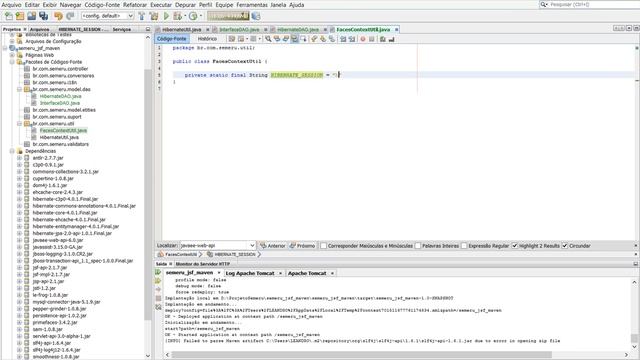This screenshot has width=640, height=360.
Task: Open the Arquivo menu
Action: click(x=11, y=4)
